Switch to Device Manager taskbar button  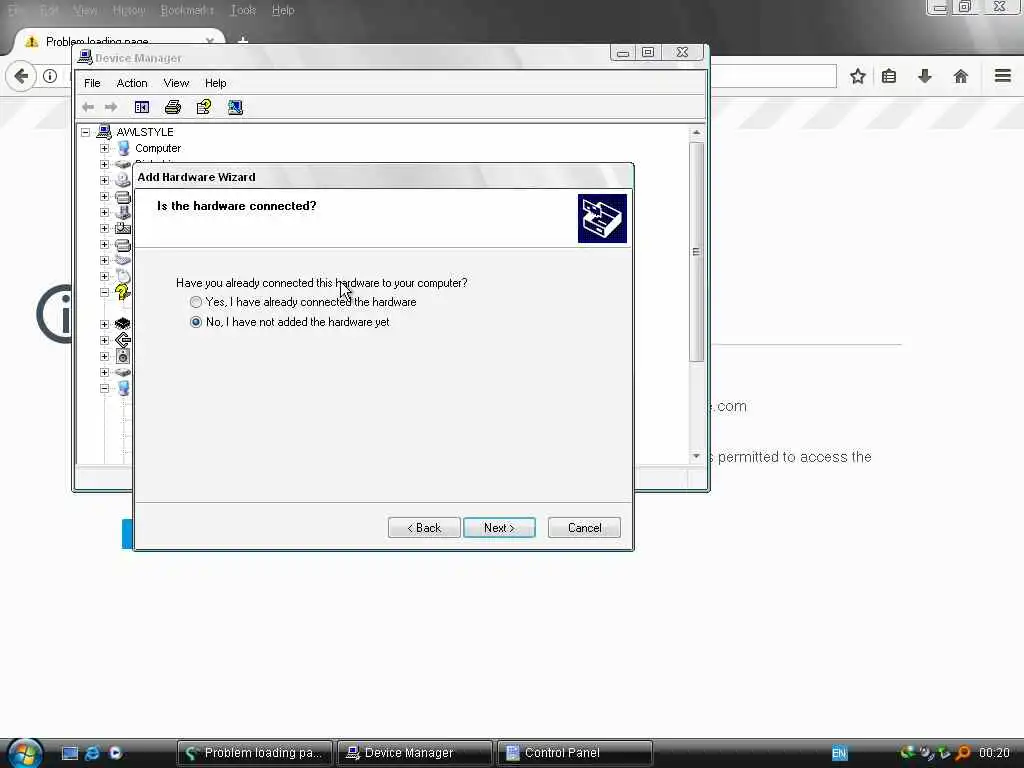tap(414, 753)
